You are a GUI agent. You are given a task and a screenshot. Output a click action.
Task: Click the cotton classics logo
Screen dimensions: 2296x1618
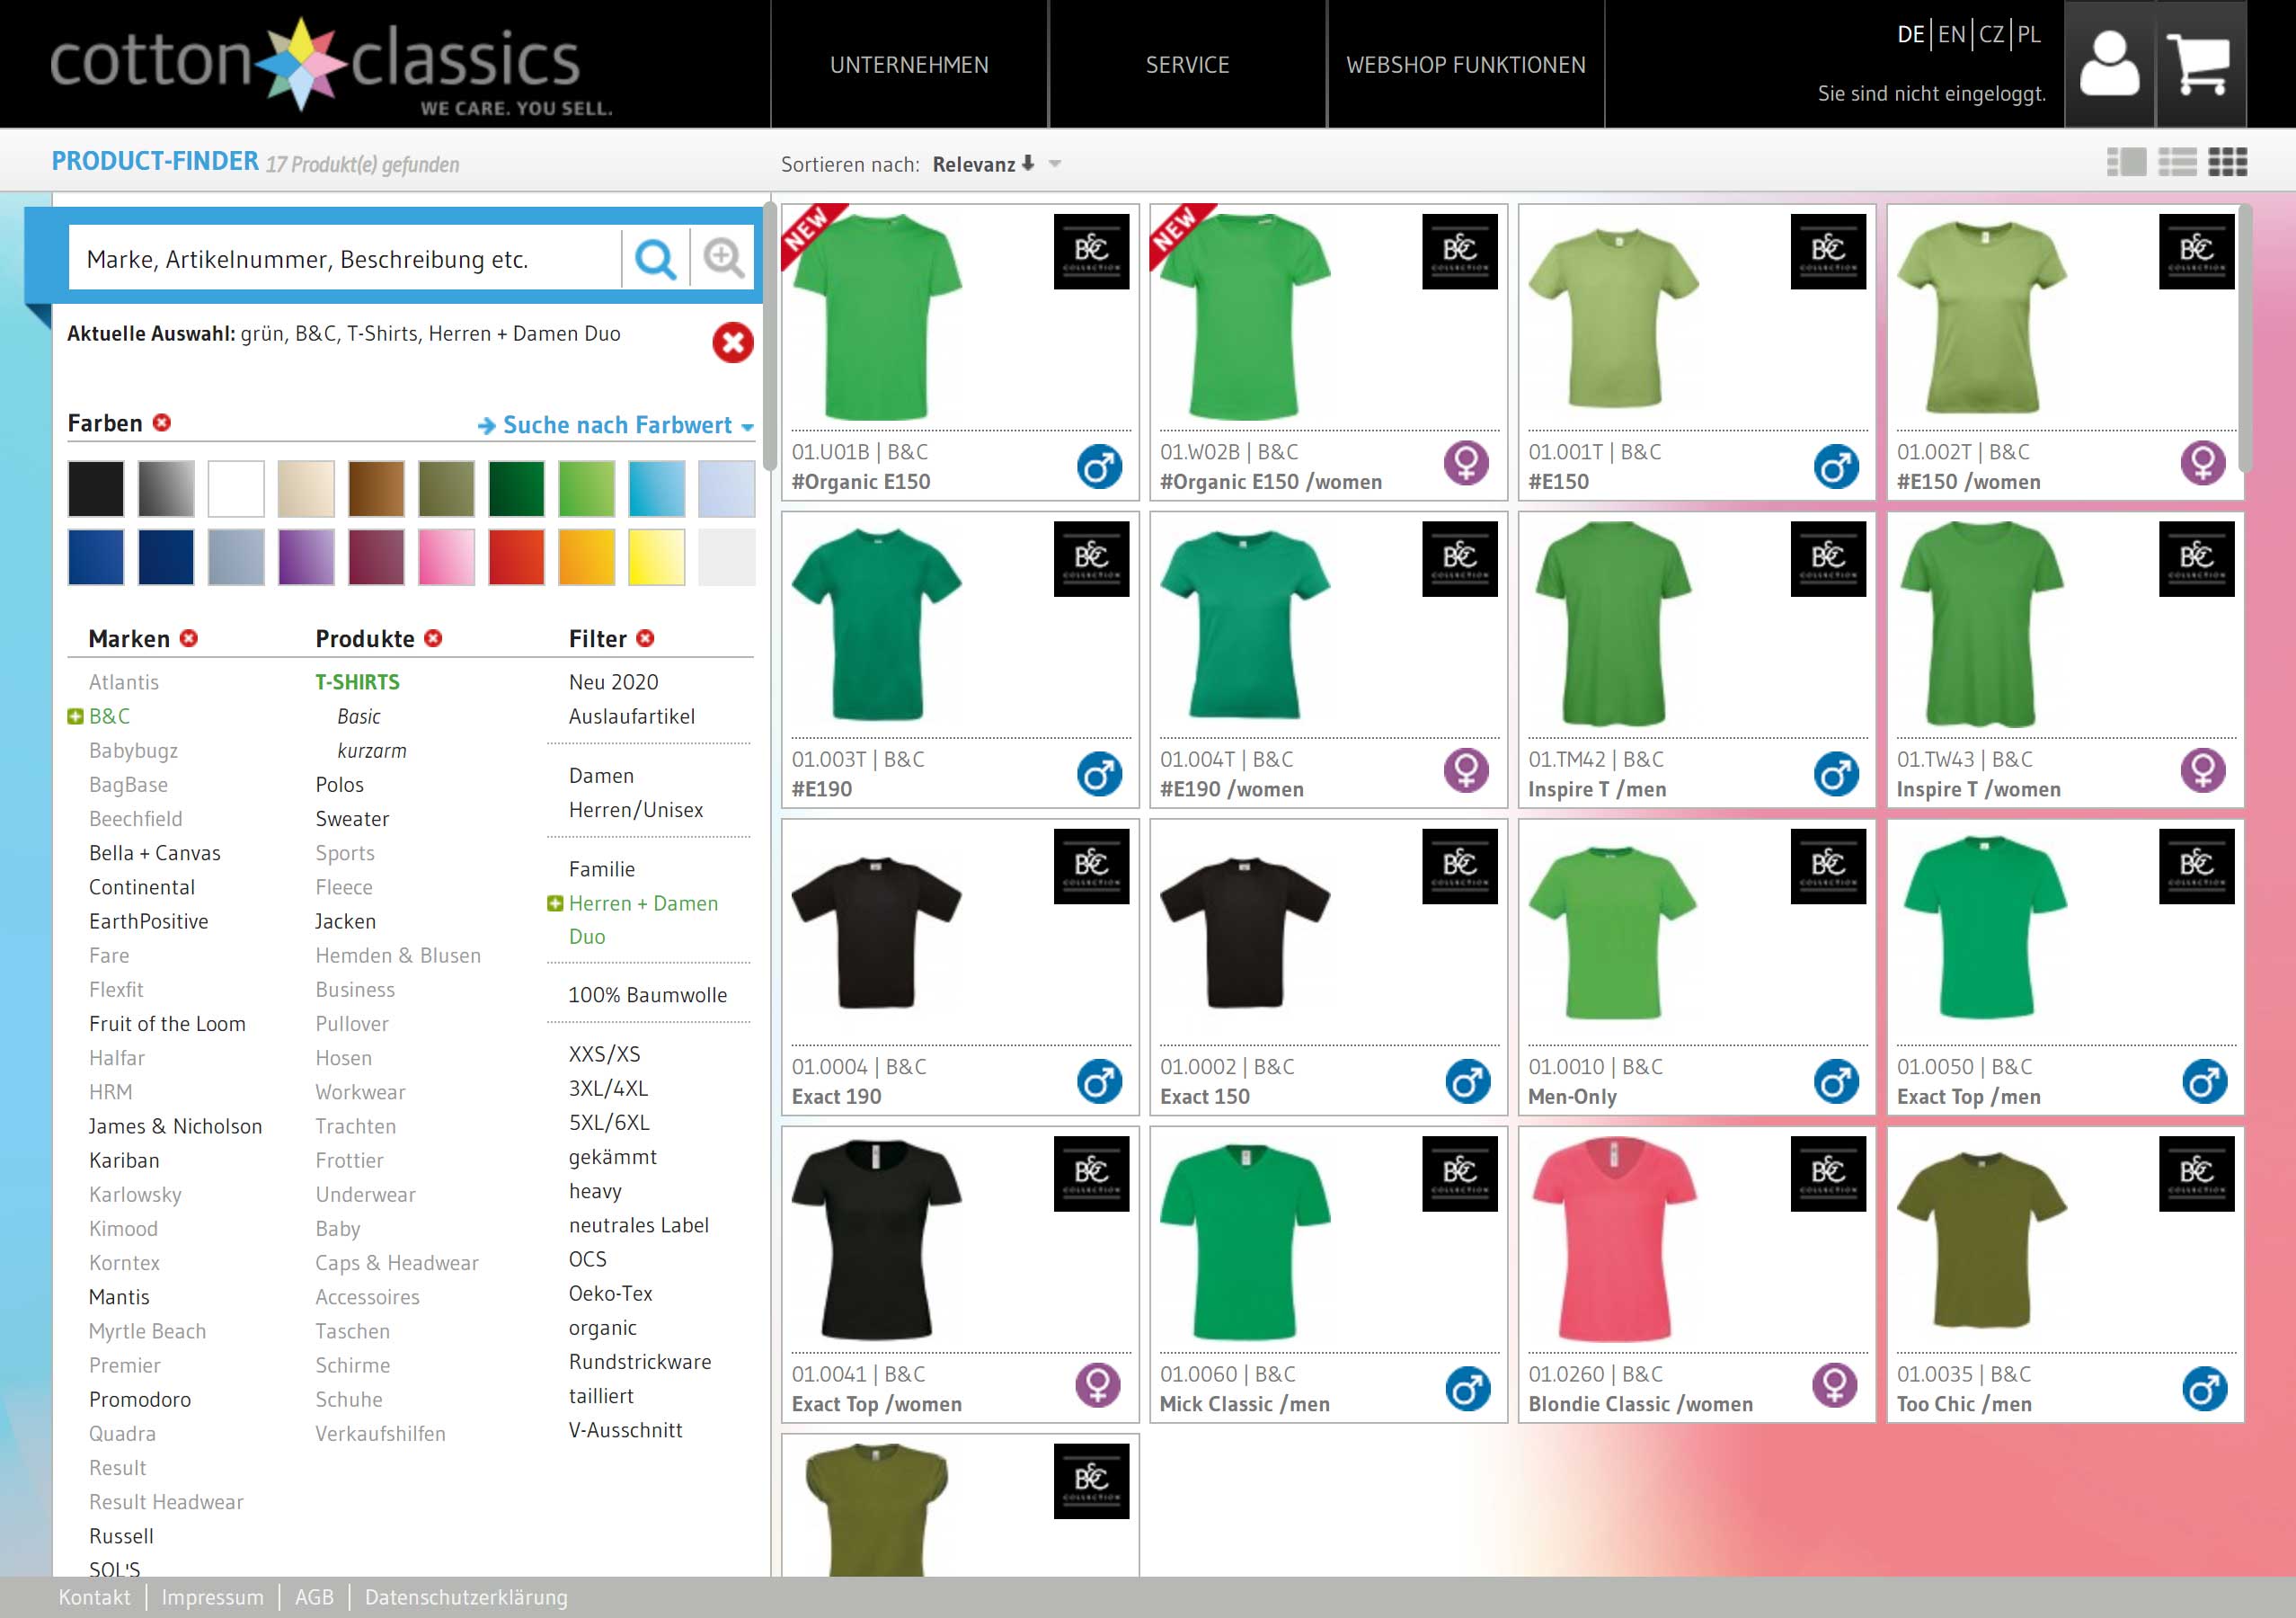tap(330, 66)
